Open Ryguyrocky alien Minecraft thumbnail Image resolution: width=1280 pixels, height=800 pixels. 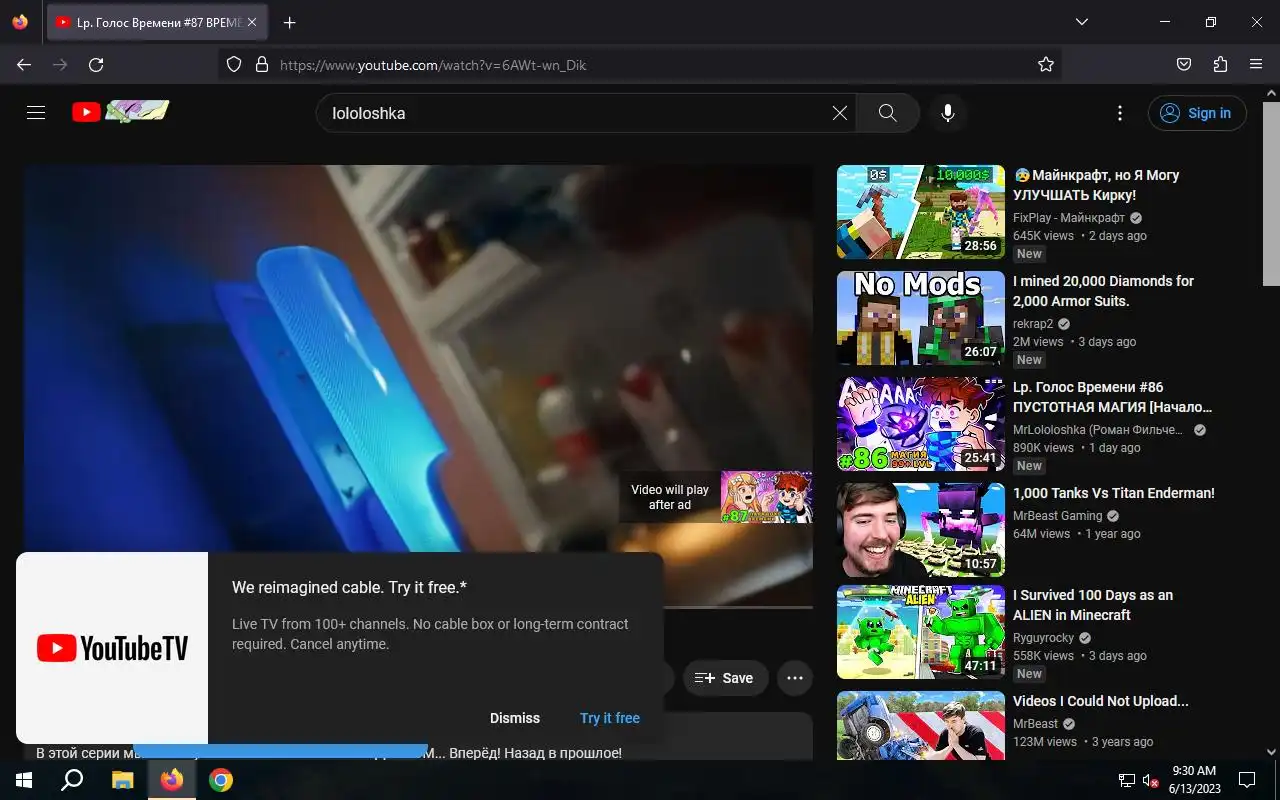point(921,632)
